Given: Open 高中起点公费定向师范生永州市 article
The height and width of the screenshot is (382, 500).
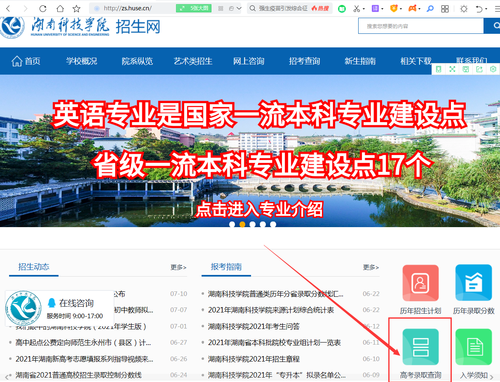Looking at the screenshot, I should [x=83, y=343].
